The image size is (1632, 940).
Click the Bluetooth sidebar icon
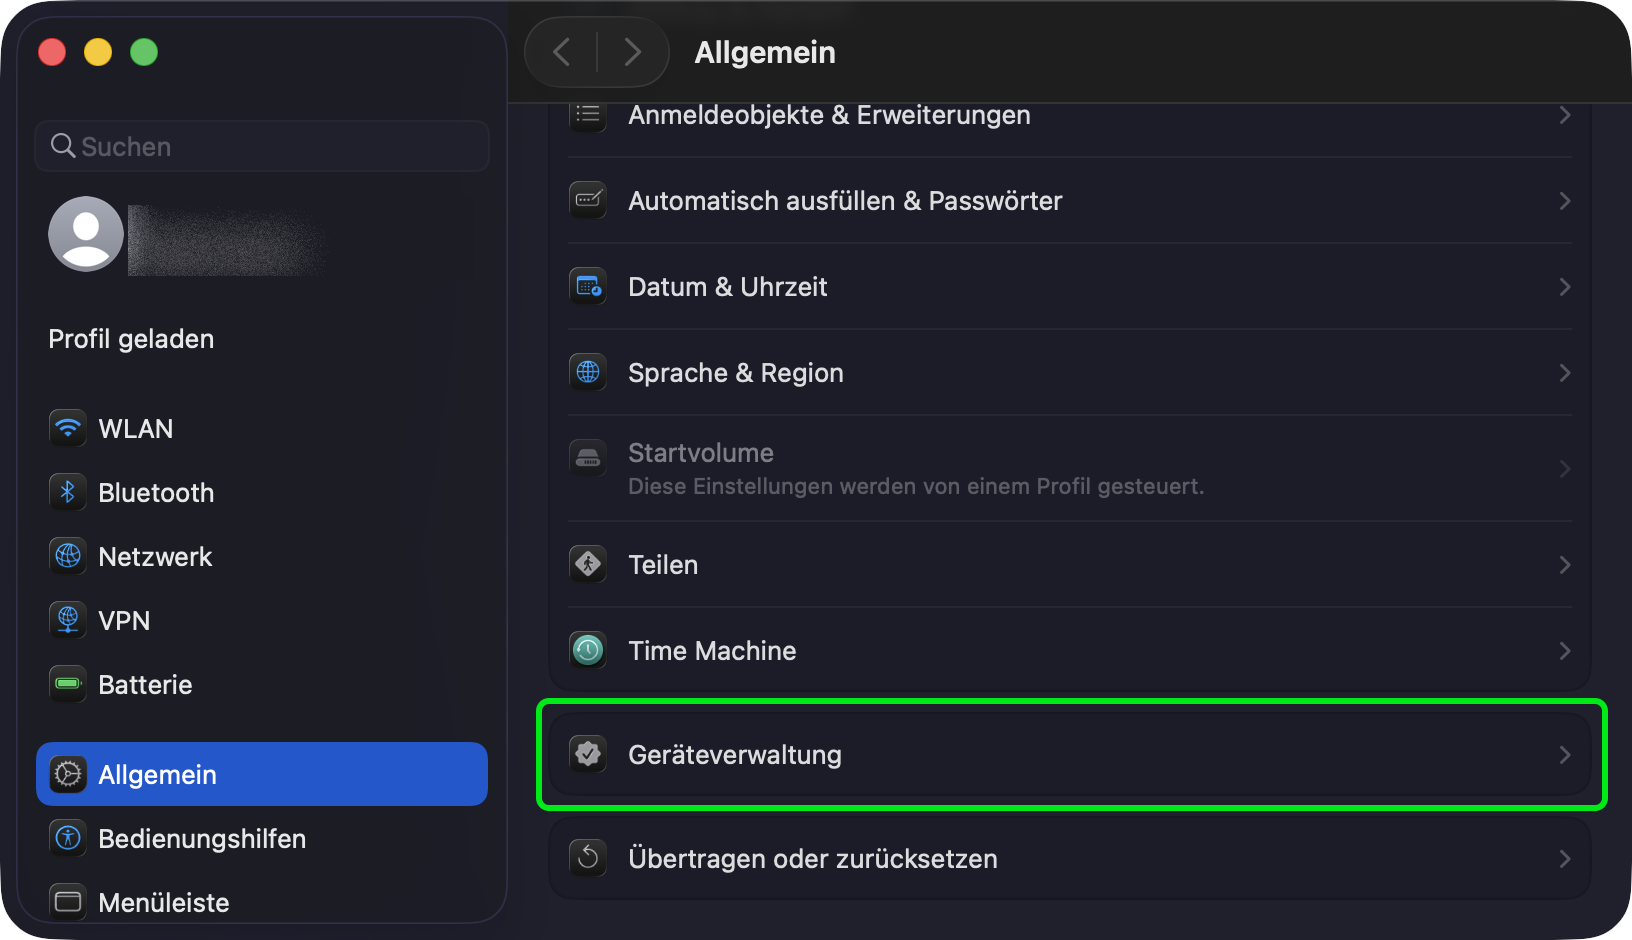pyautogui.click(x=68, y=492)
